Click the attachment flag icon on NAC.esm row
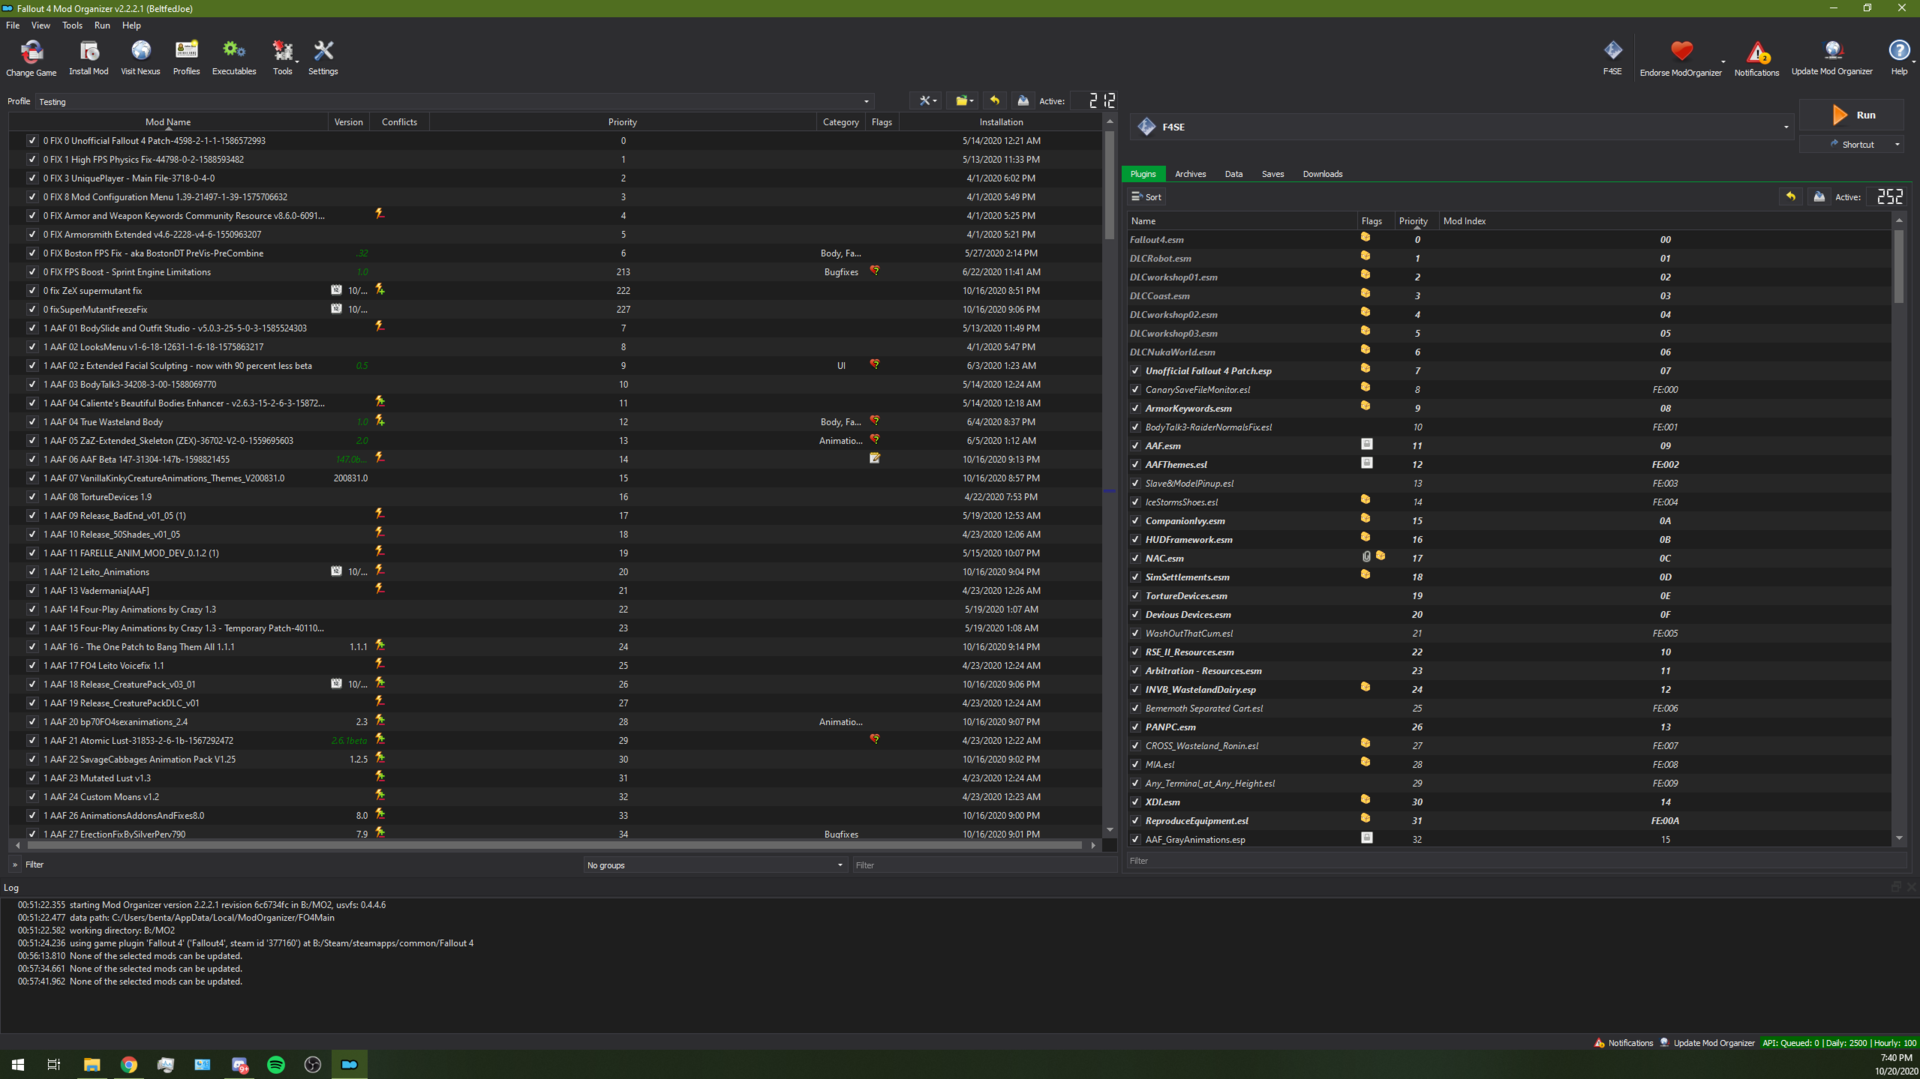Screen dimensions: 1920x1079 click(1366, 556)
